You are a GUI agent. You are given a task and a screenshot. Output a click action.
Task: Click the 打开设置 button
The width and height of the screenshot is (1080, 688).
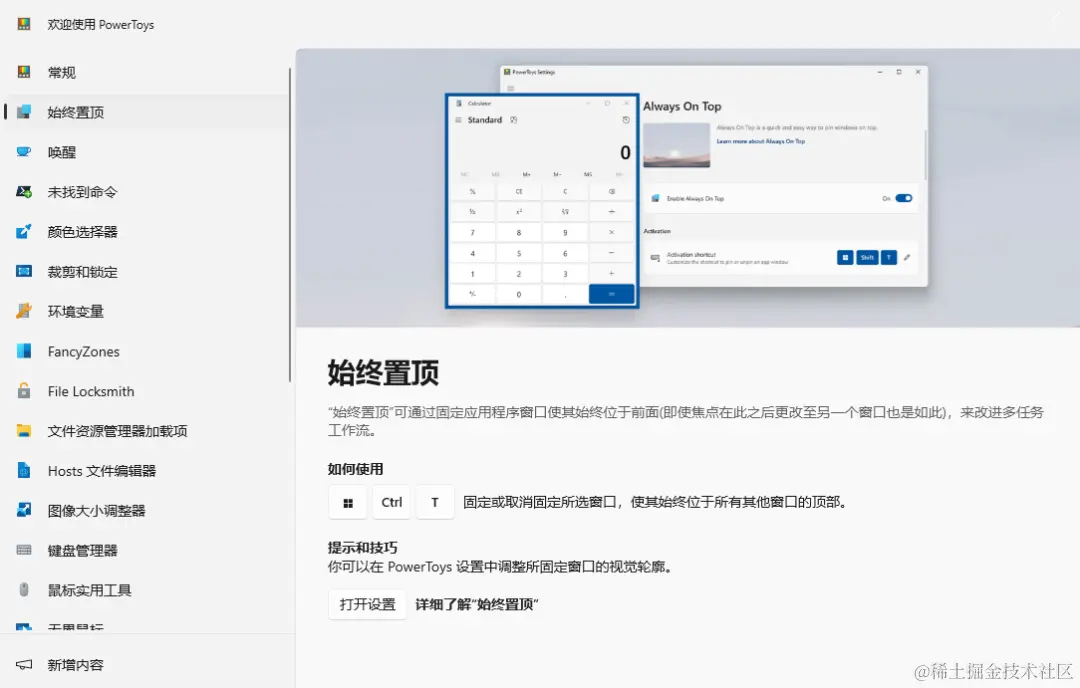coord(367,604)
